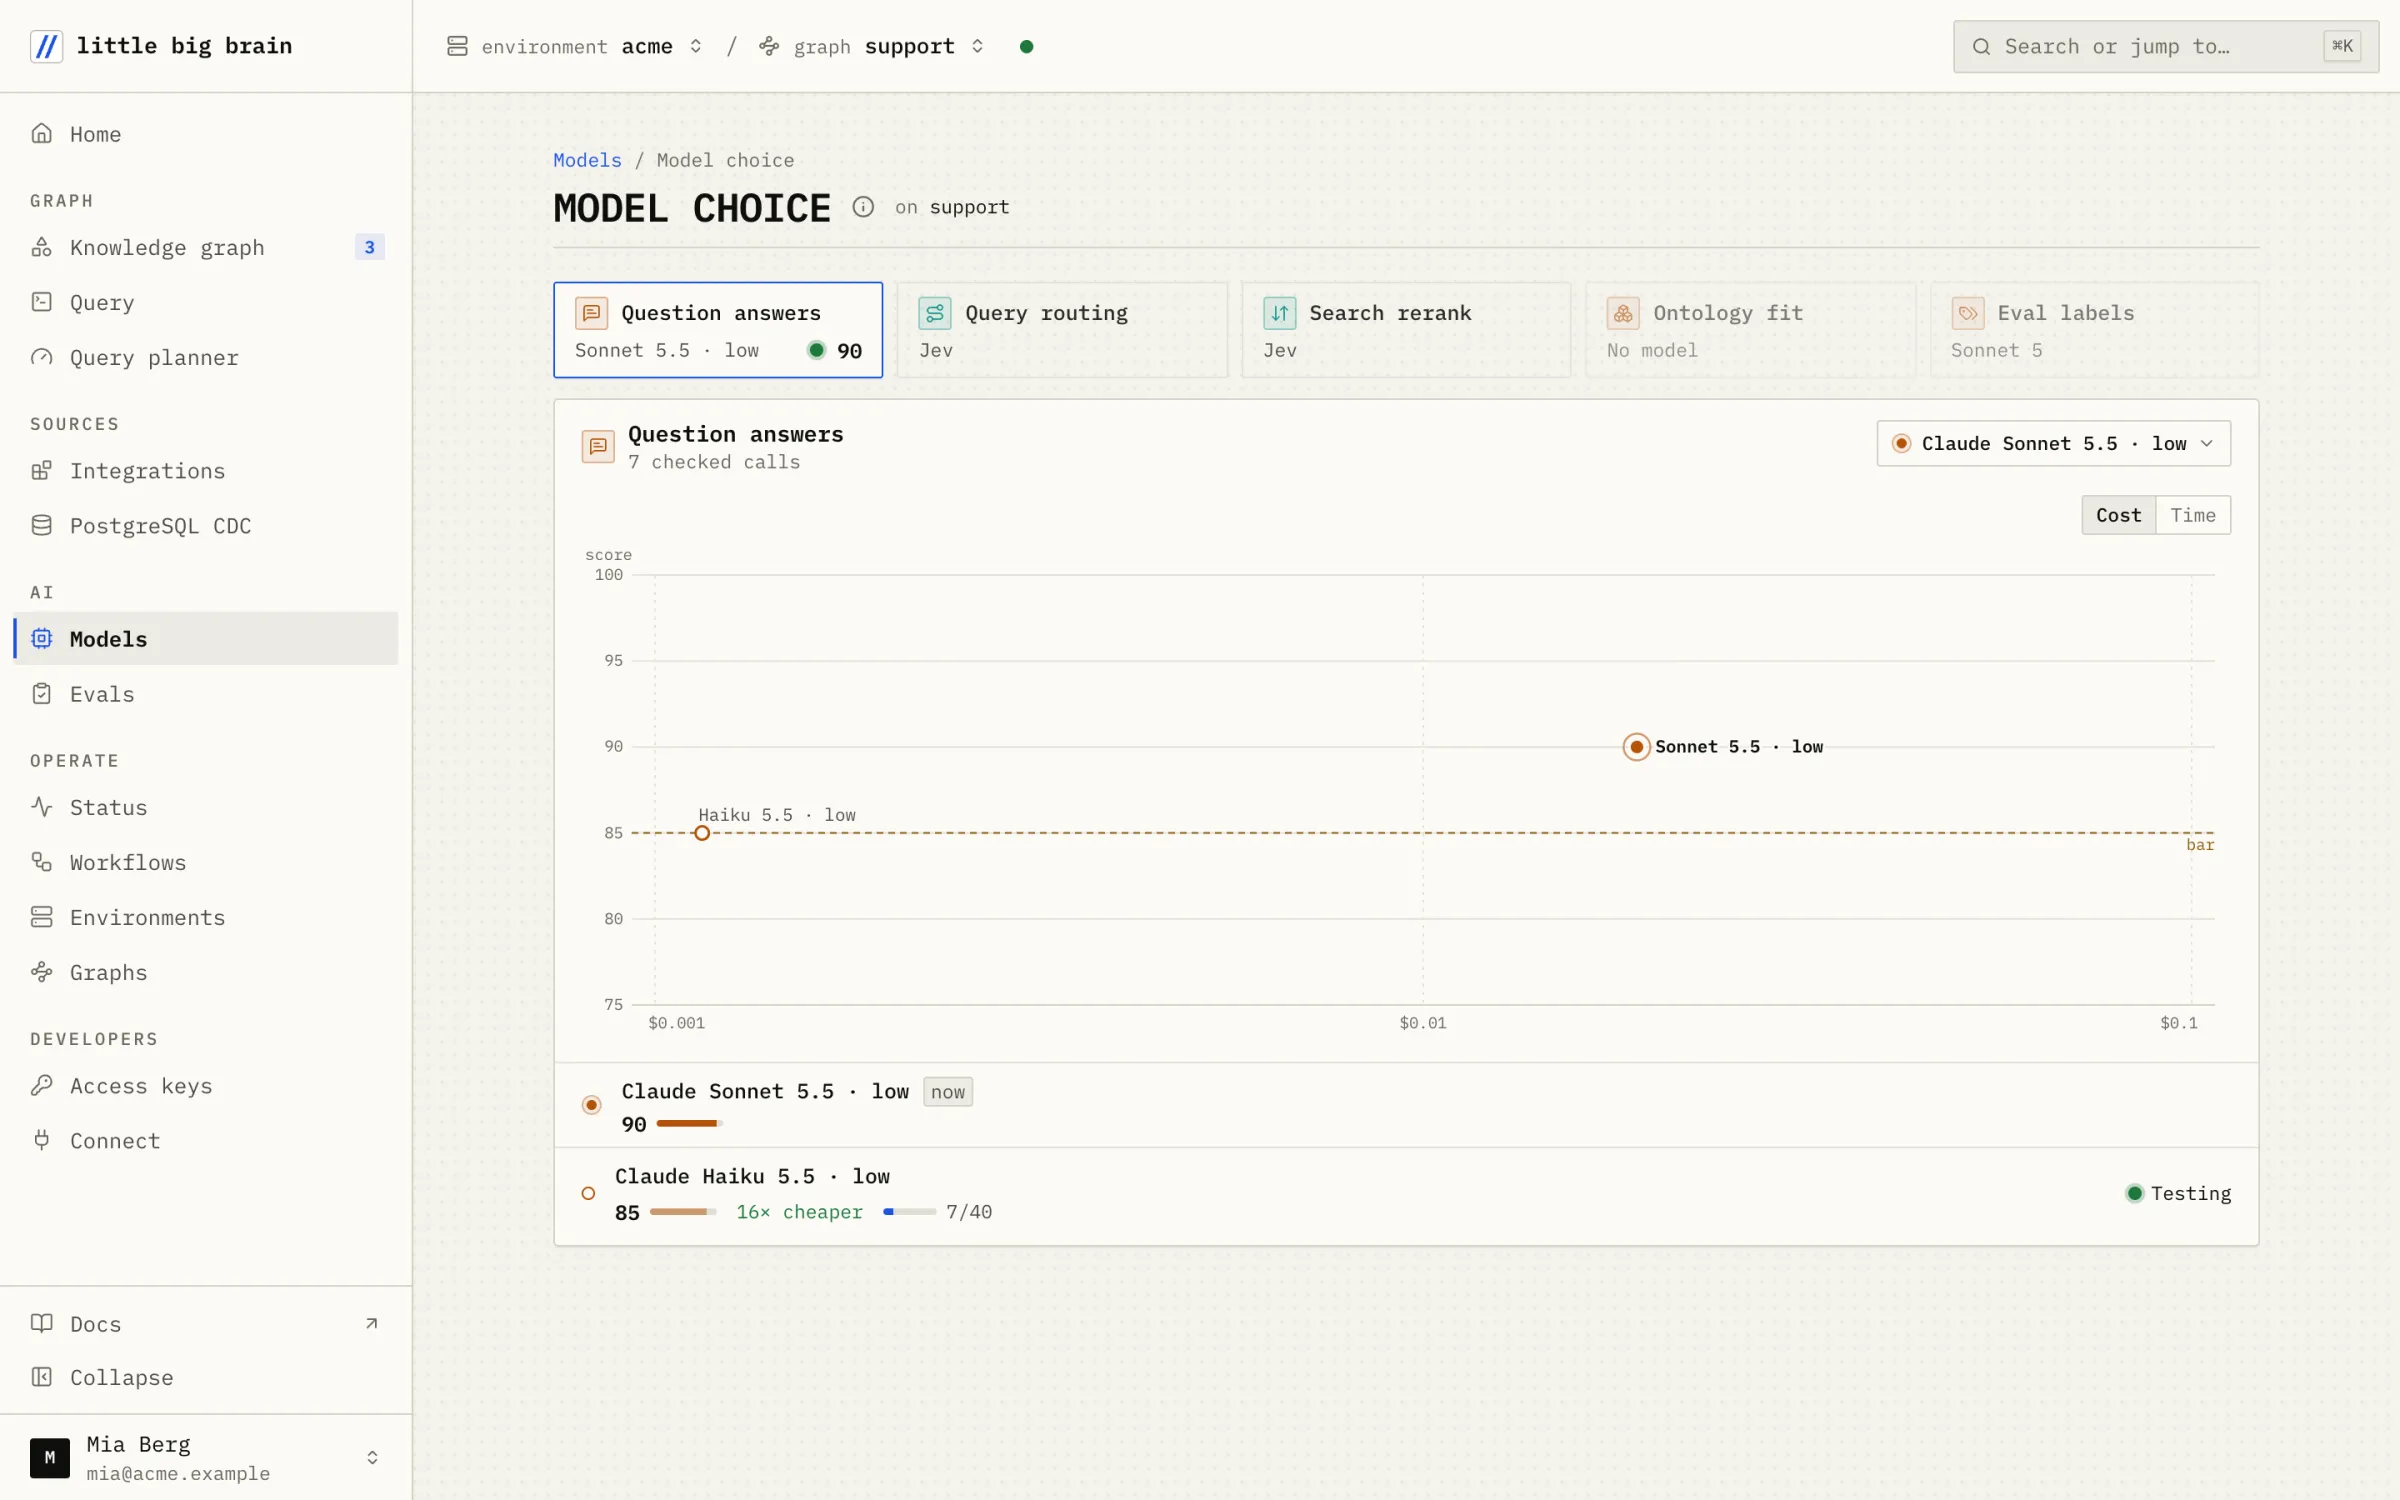Open Models in the AI sidebar section

coord(206,638)
